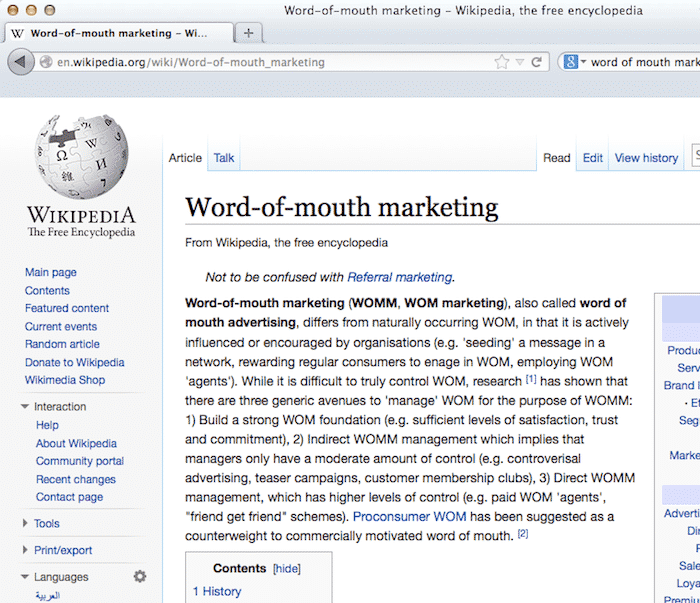
Task: Click Donate to Wikipedia link
Action: pyautogui.click(x=75, y=362)
